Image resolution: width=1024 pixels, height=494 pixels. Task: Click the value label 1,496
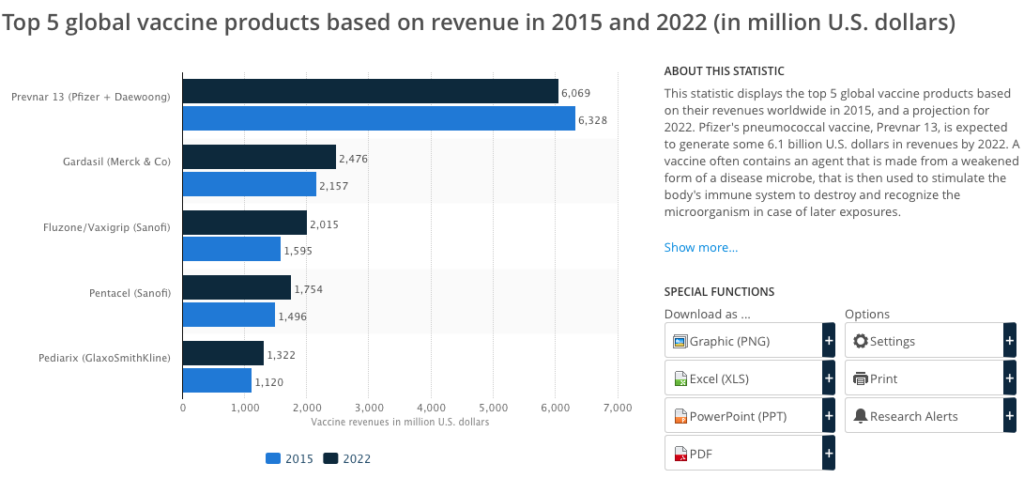click(x=293, y=317)
